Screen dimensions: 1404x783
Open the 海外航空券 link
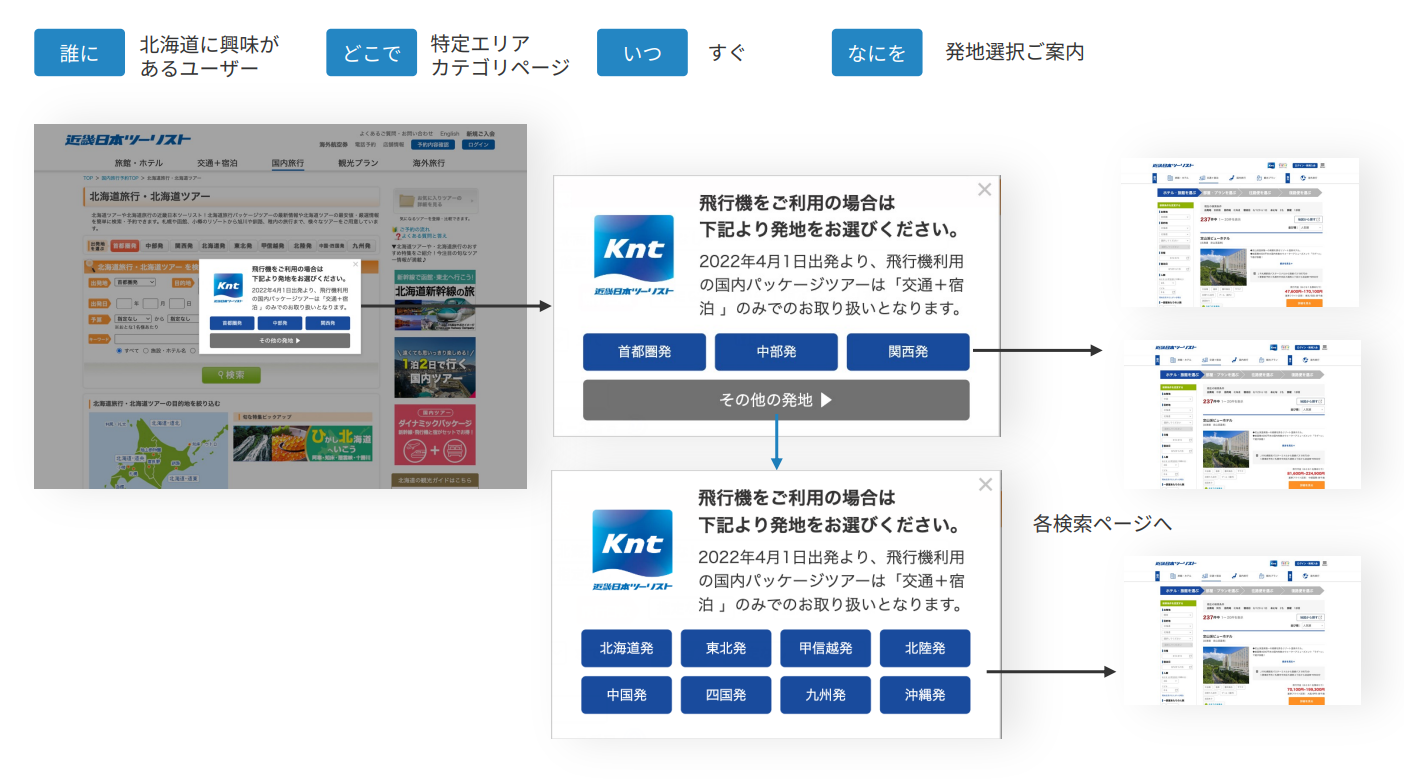(332, 145)
